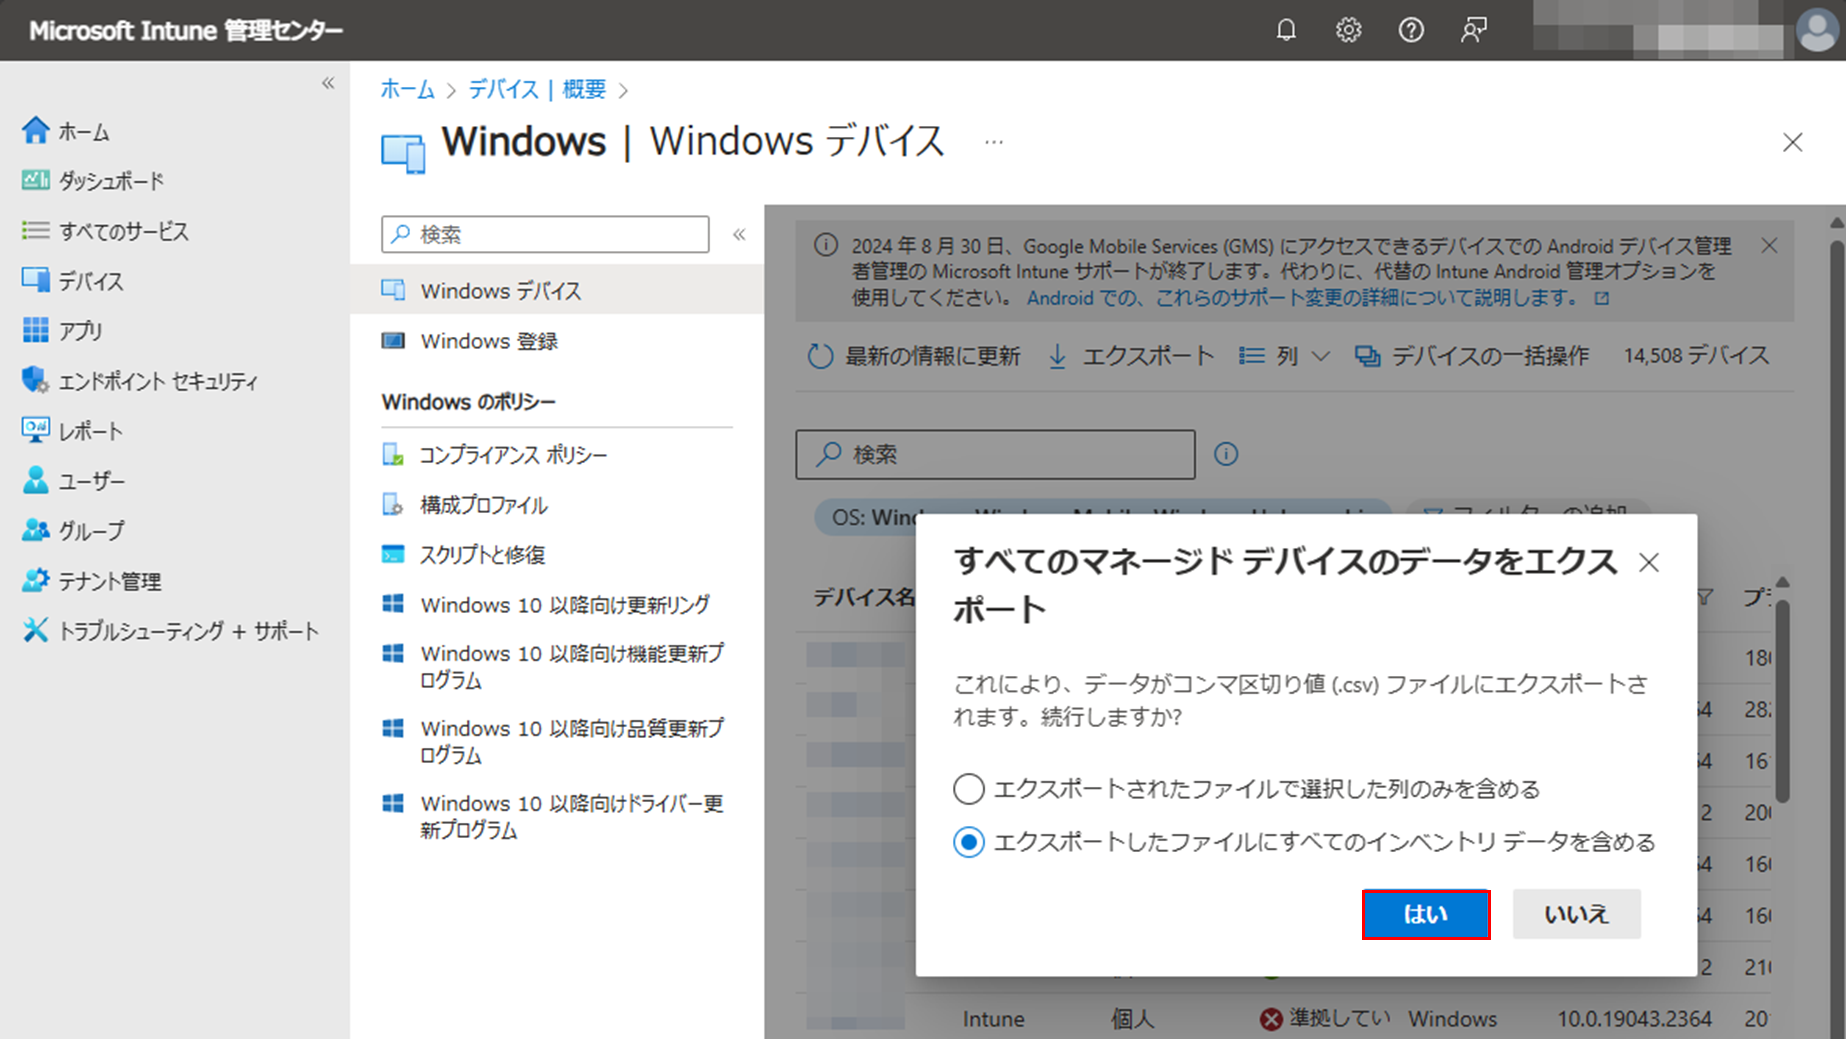Click the デバイスの一括操作 icon
Image resolution: width=1846 pixels, height=1039 pixels.
(x=1367, y=356)
